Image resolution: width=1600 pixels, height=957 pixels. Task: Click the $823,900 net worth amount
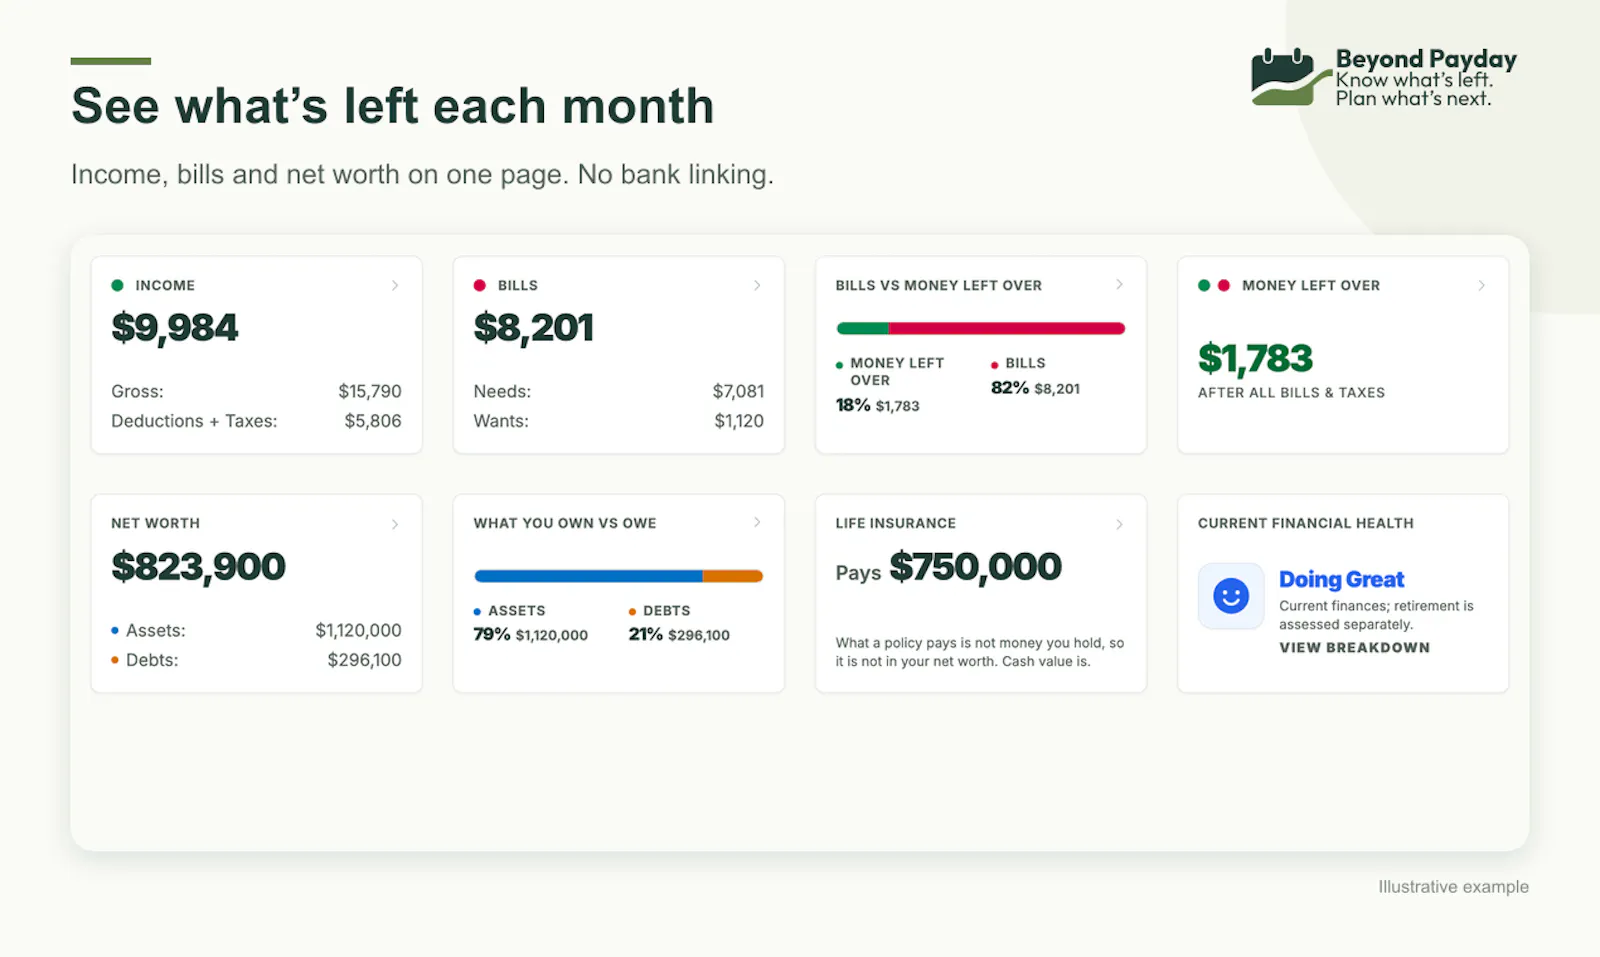[x=198, y=567]
